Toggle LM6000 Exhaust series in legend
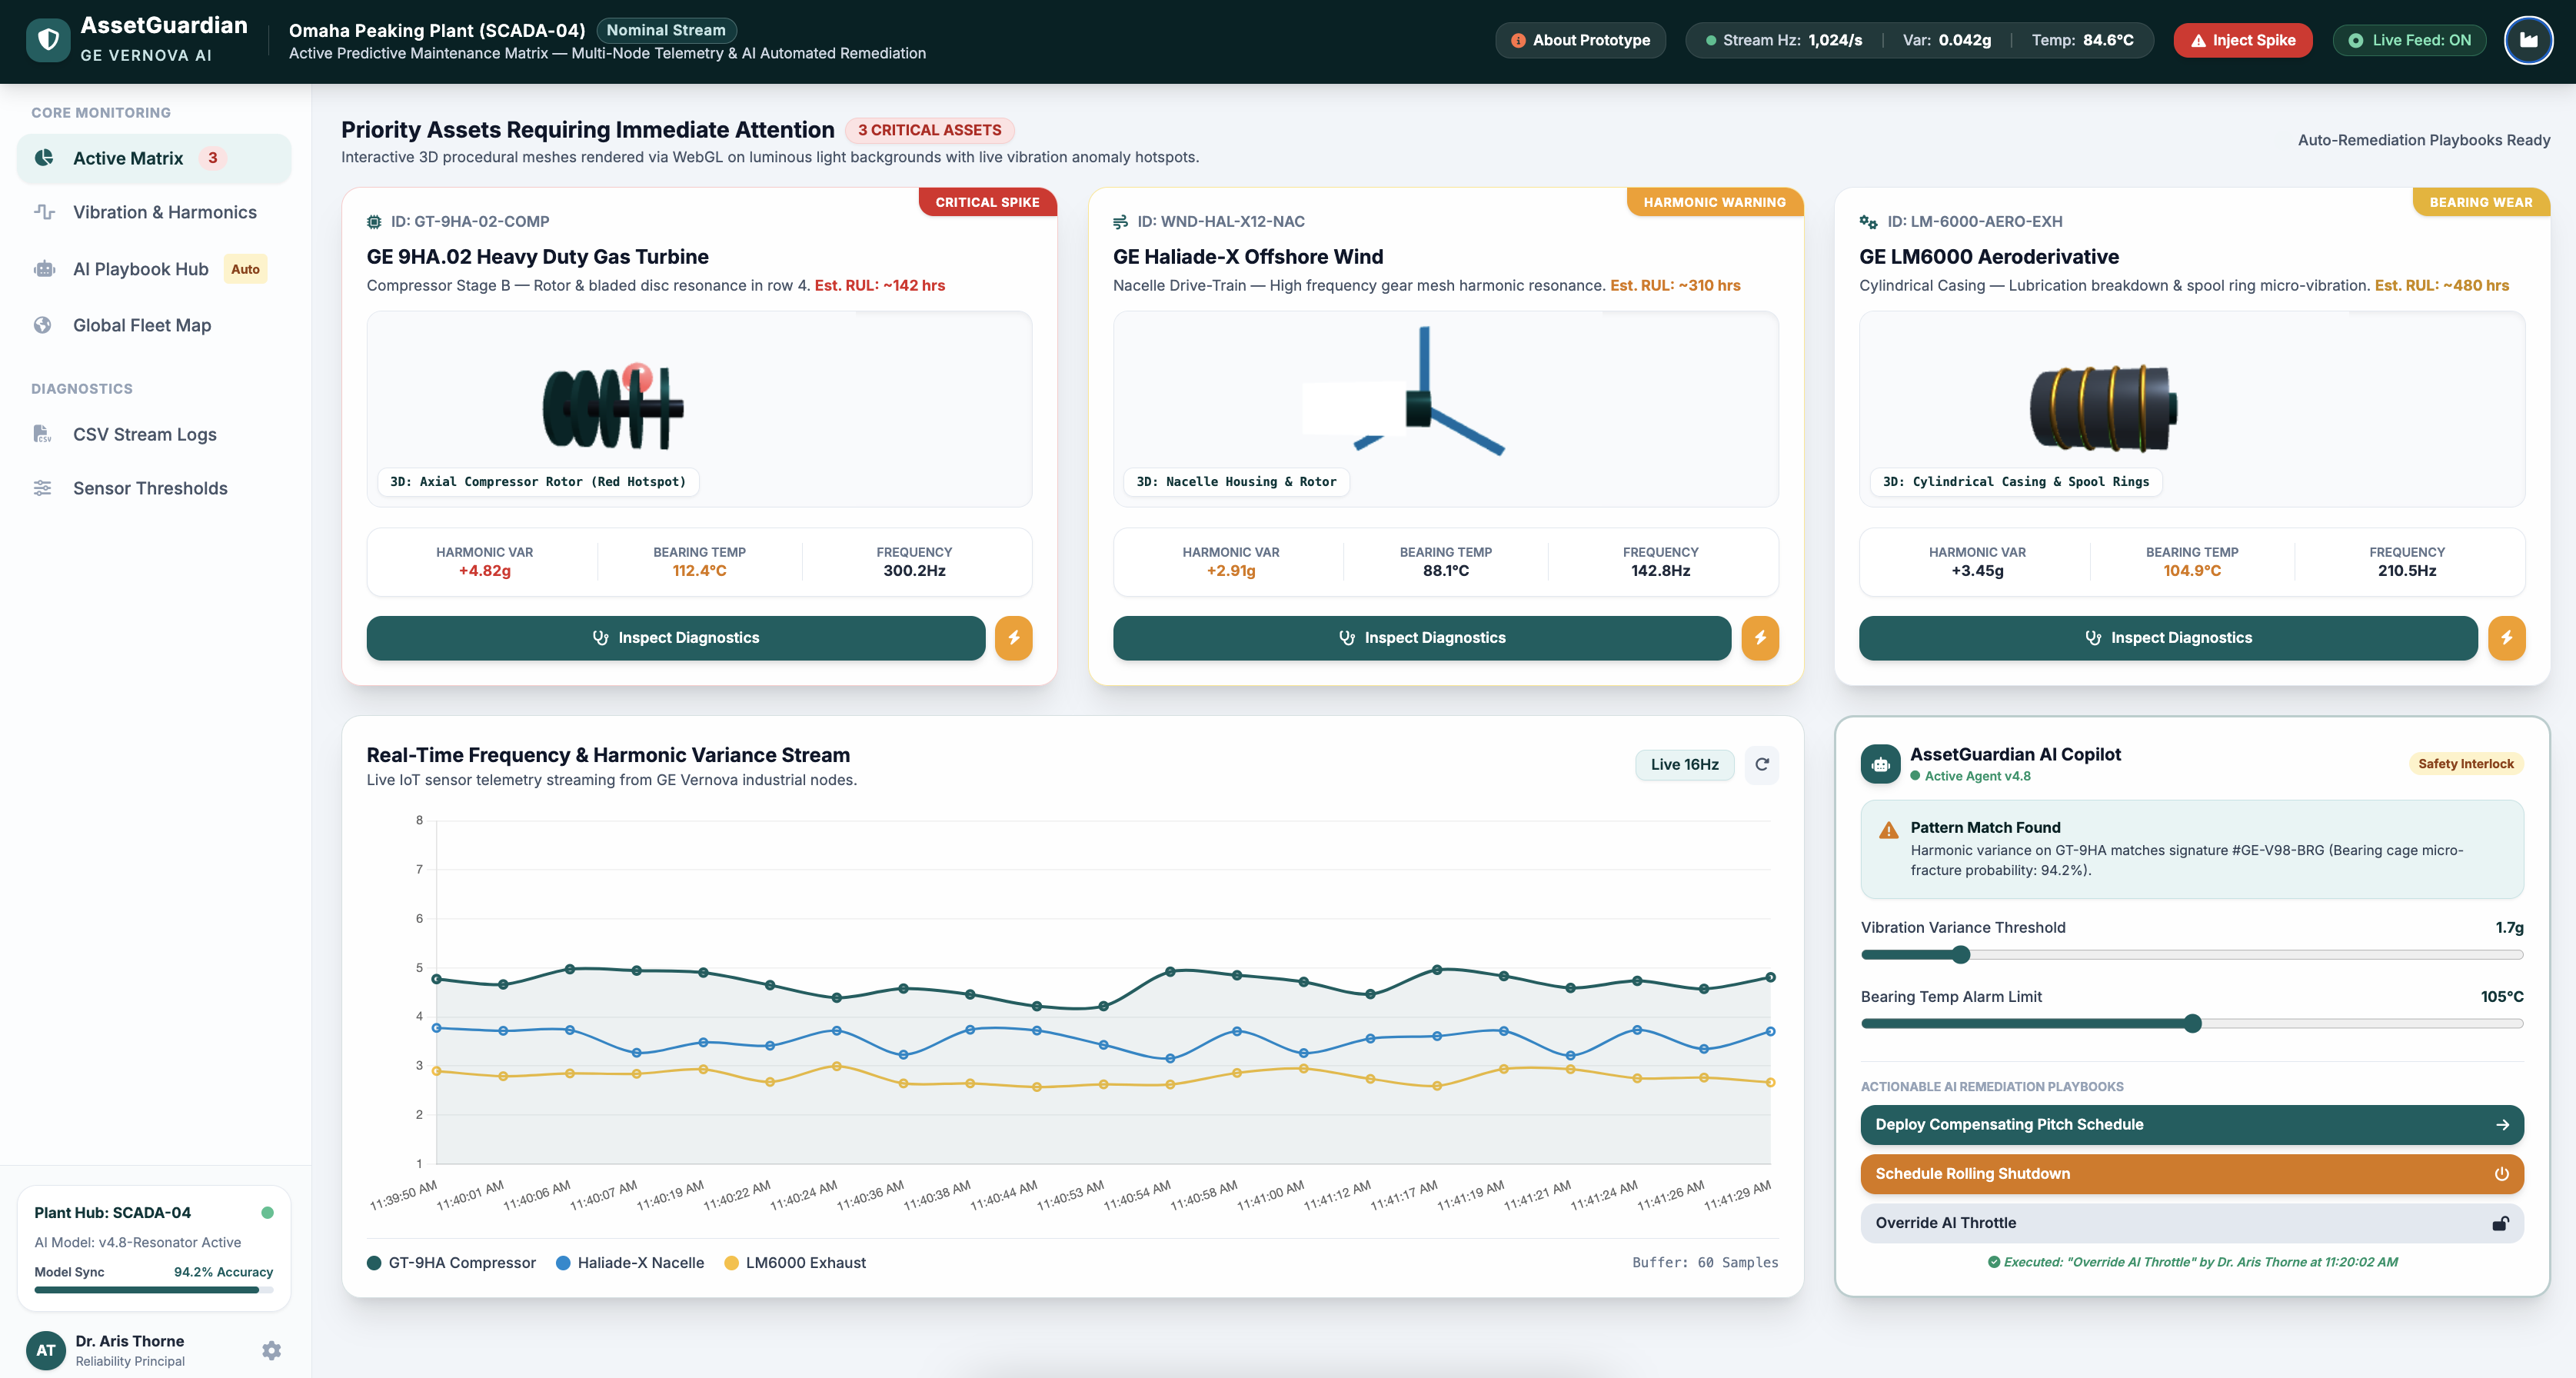This screenshot has height=1378, width=2576. [x=795, y=1263]
